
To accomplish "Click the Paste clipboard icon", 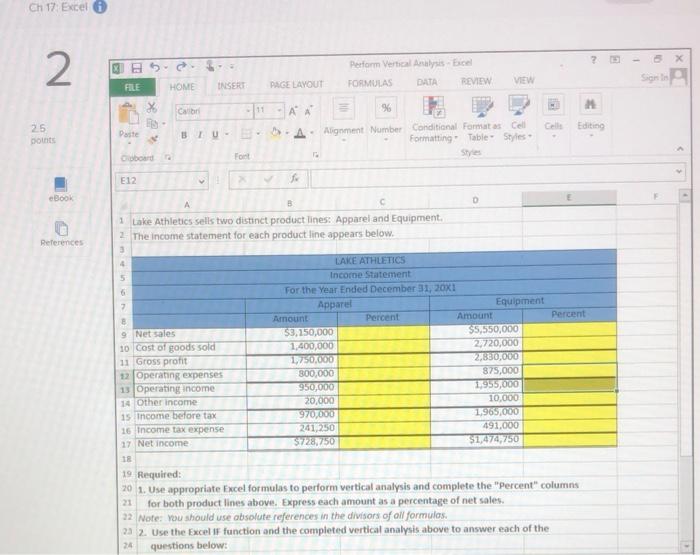I will [x=129, y=113].
